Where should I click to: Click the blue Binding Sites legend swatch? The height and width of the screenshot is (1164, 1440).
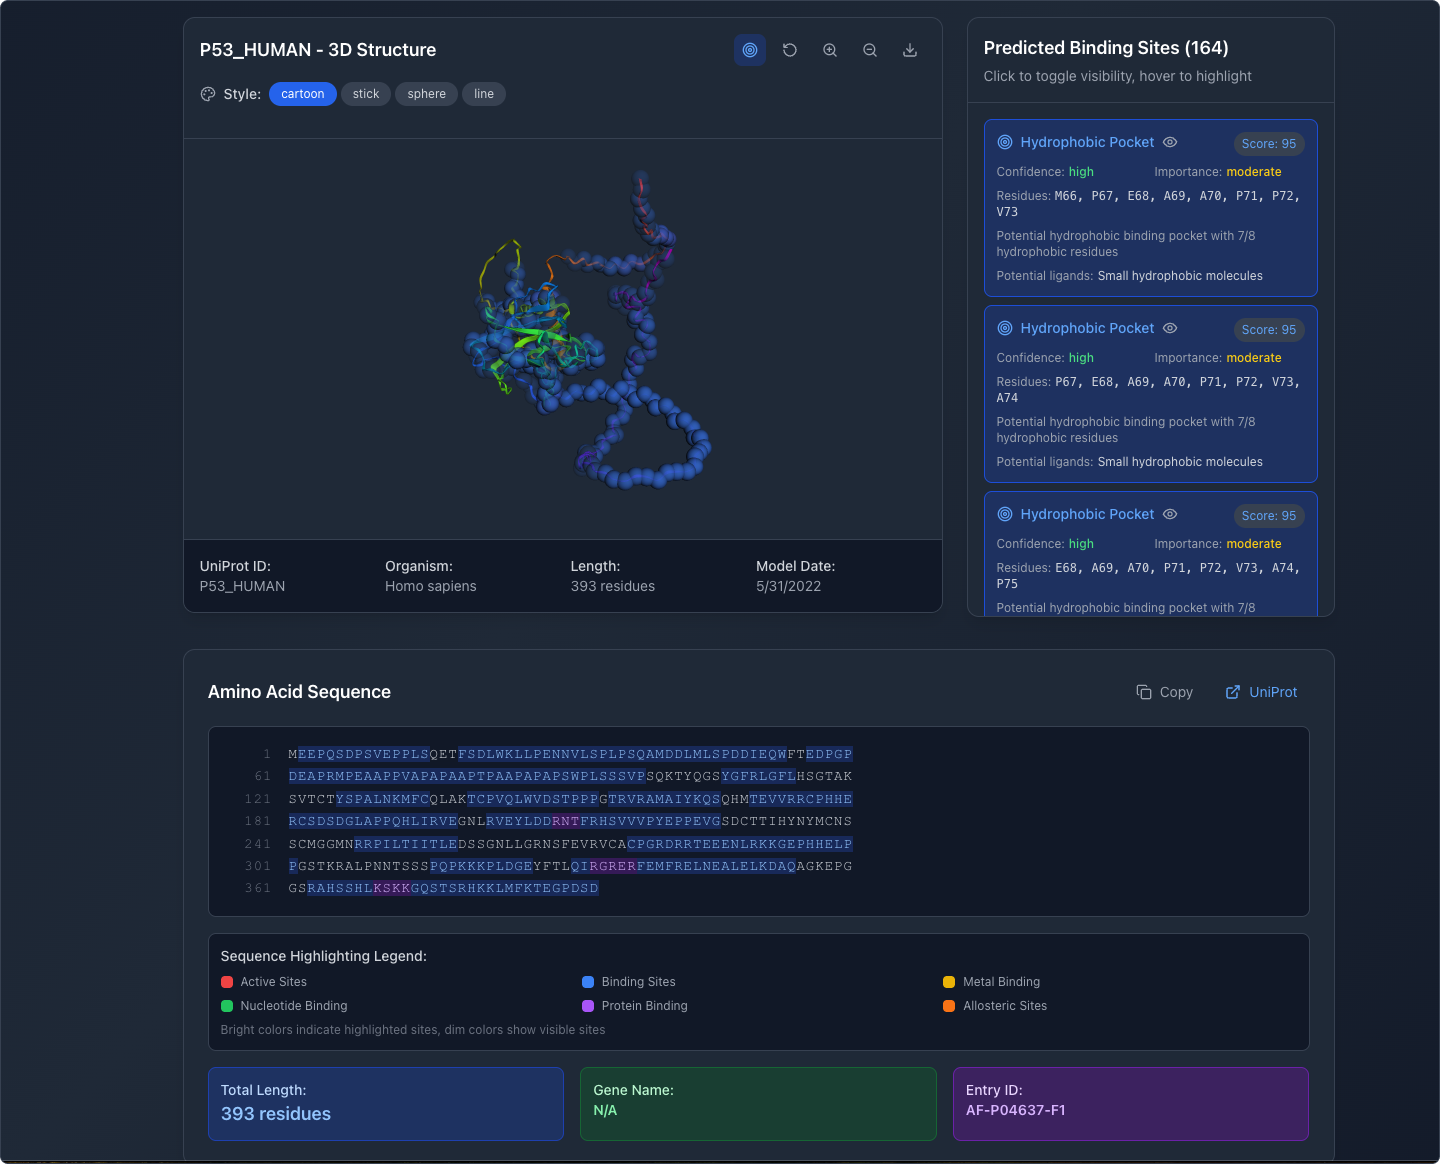[588, 982]
